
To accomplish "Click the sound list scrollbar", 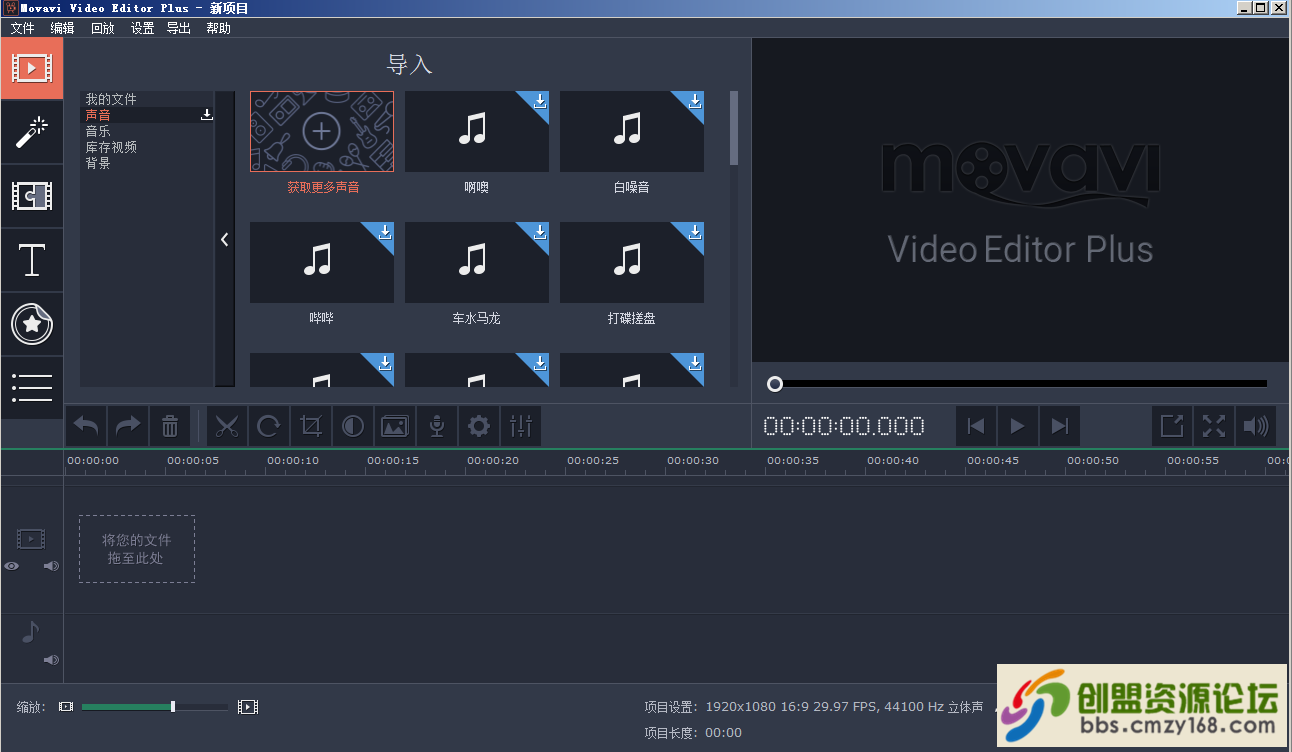I will click(x=734, y=128).
